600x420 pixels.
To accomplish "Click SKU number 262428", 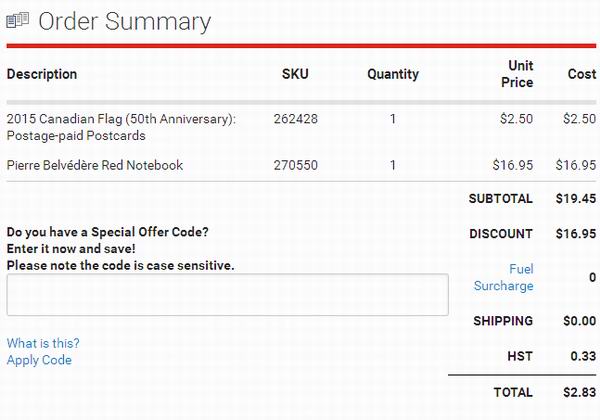I will click(295, 119).
